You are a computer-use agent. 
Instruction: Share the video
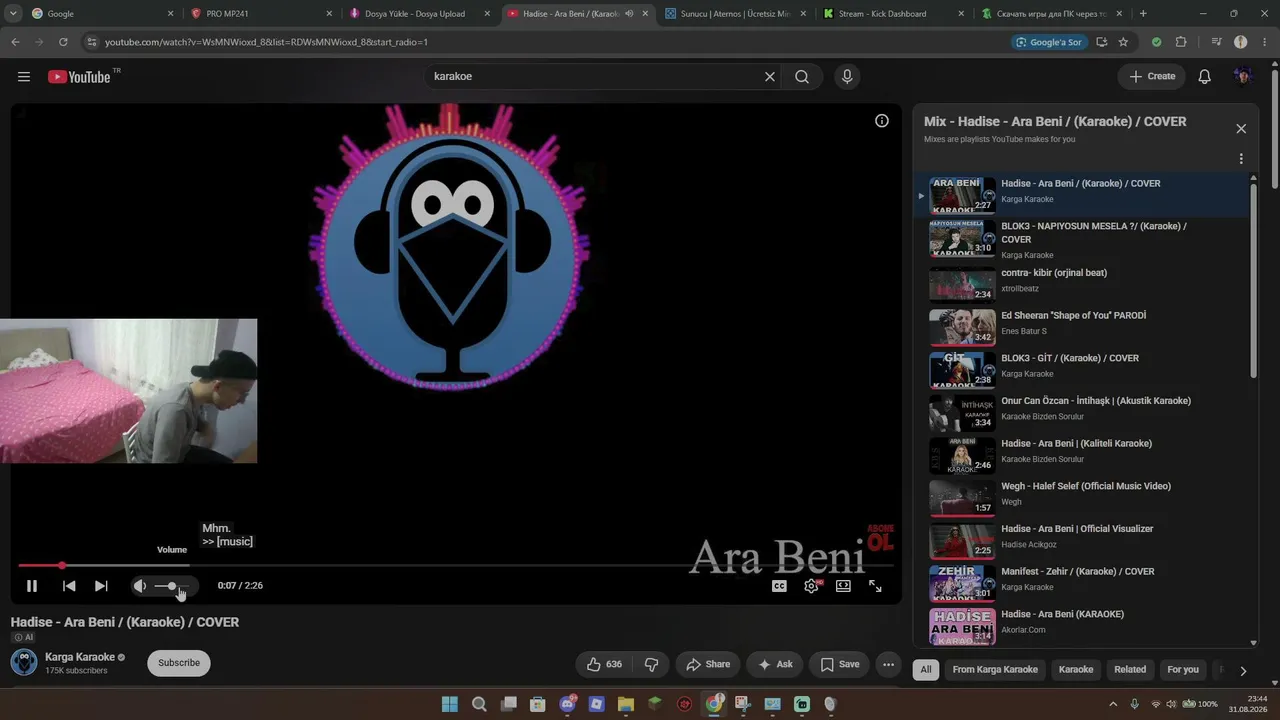(x=708, y=664)
